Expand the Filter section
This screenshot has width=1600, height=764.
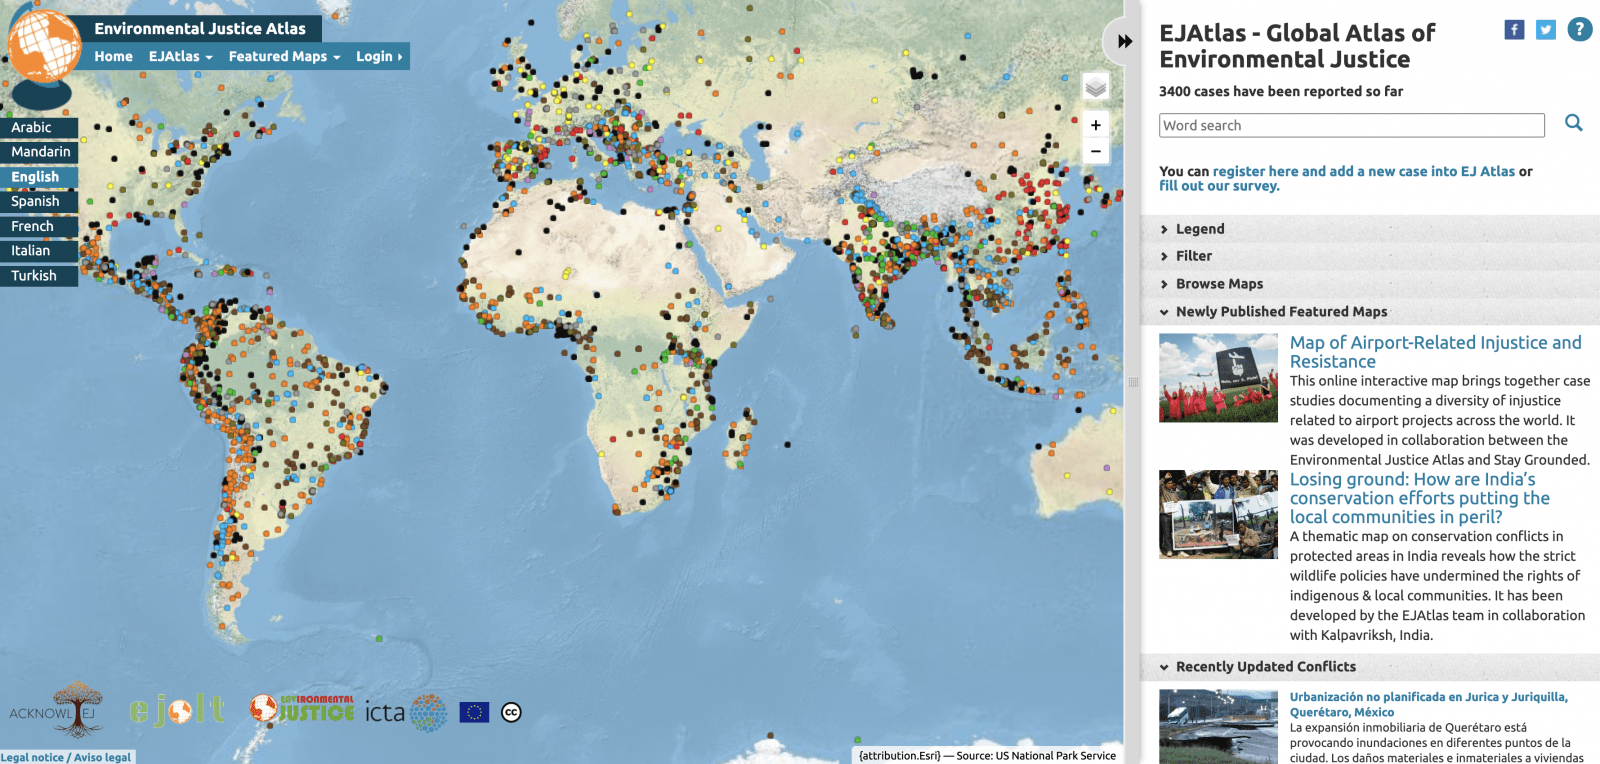(1193, 256)
